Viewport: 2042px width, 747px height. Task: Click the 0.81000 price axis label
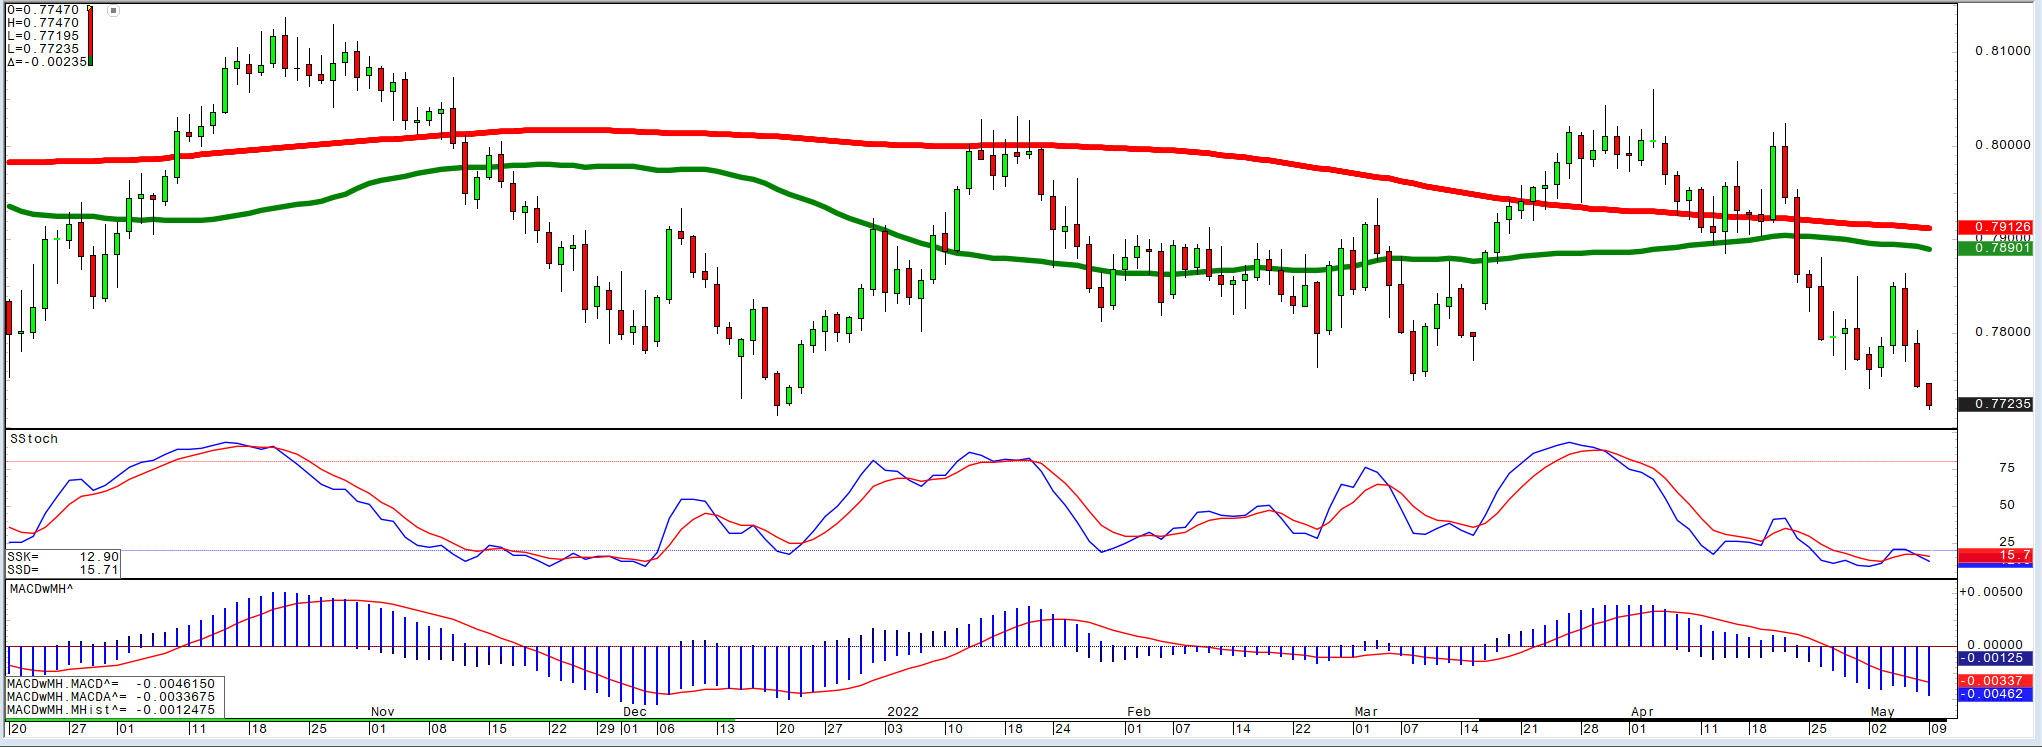tap(2002, 51)
